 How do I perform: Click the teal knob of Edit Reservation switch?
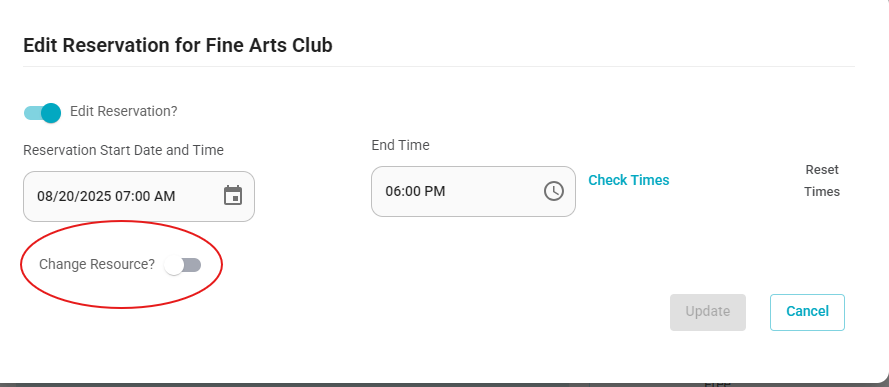click(x=51, y=113)
